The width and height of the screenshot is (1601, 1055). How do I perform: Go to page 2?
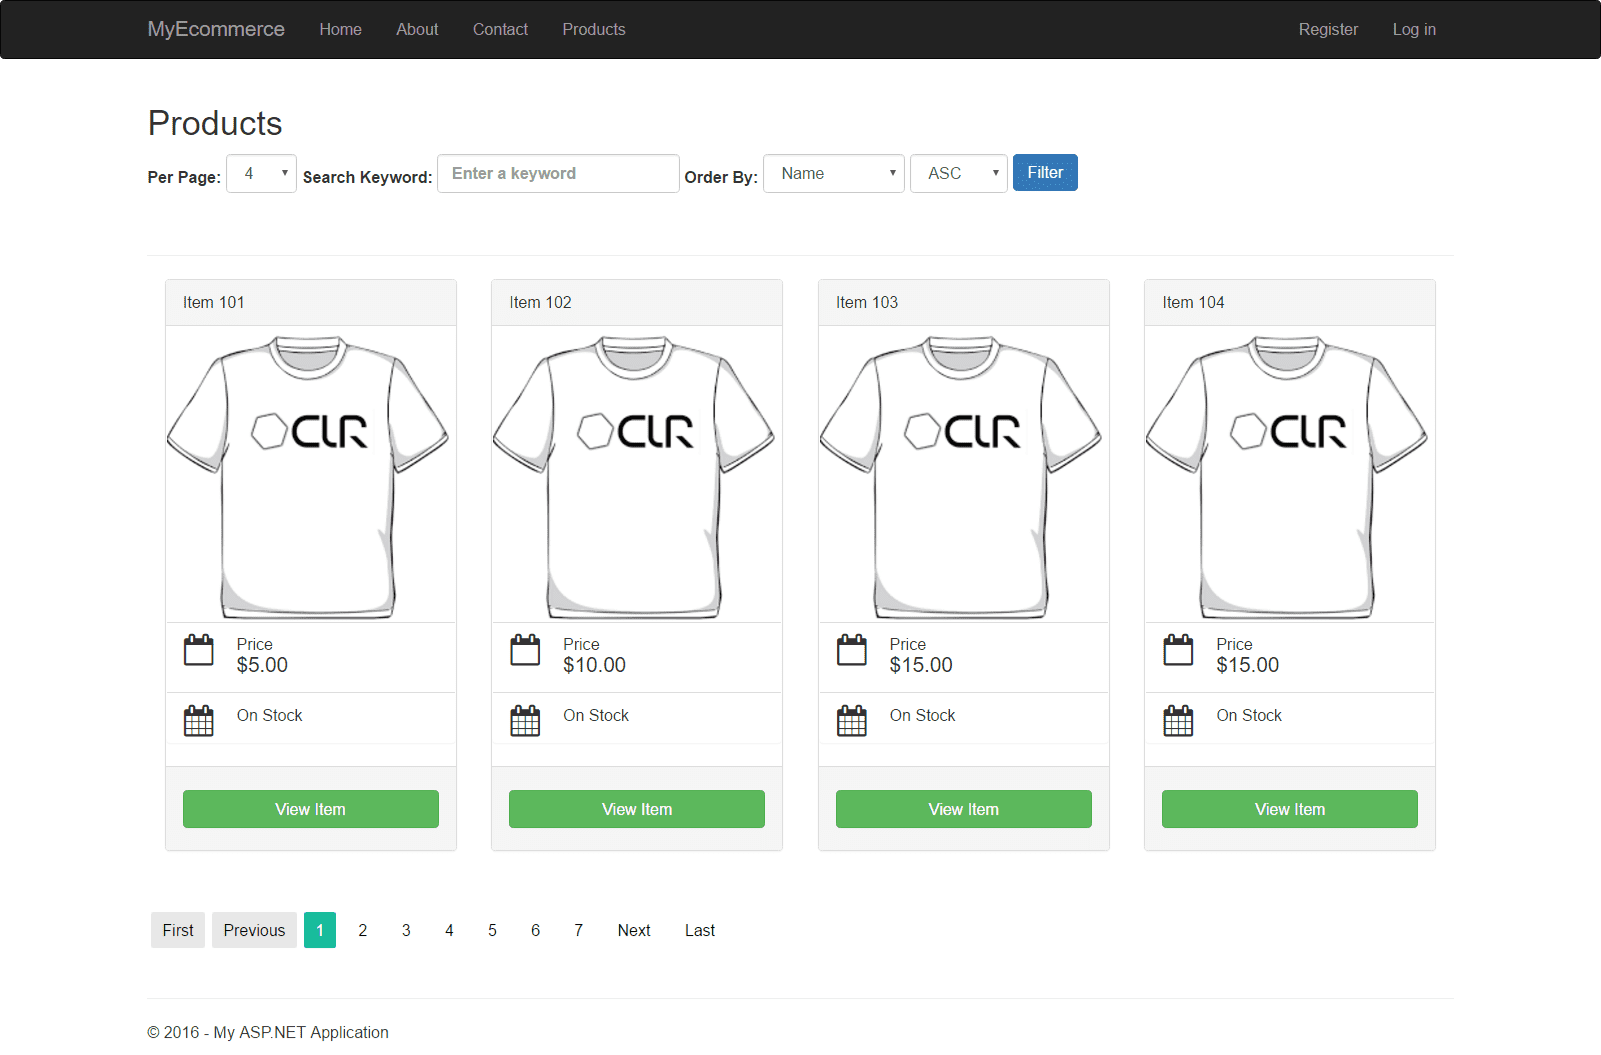(363, 930)
